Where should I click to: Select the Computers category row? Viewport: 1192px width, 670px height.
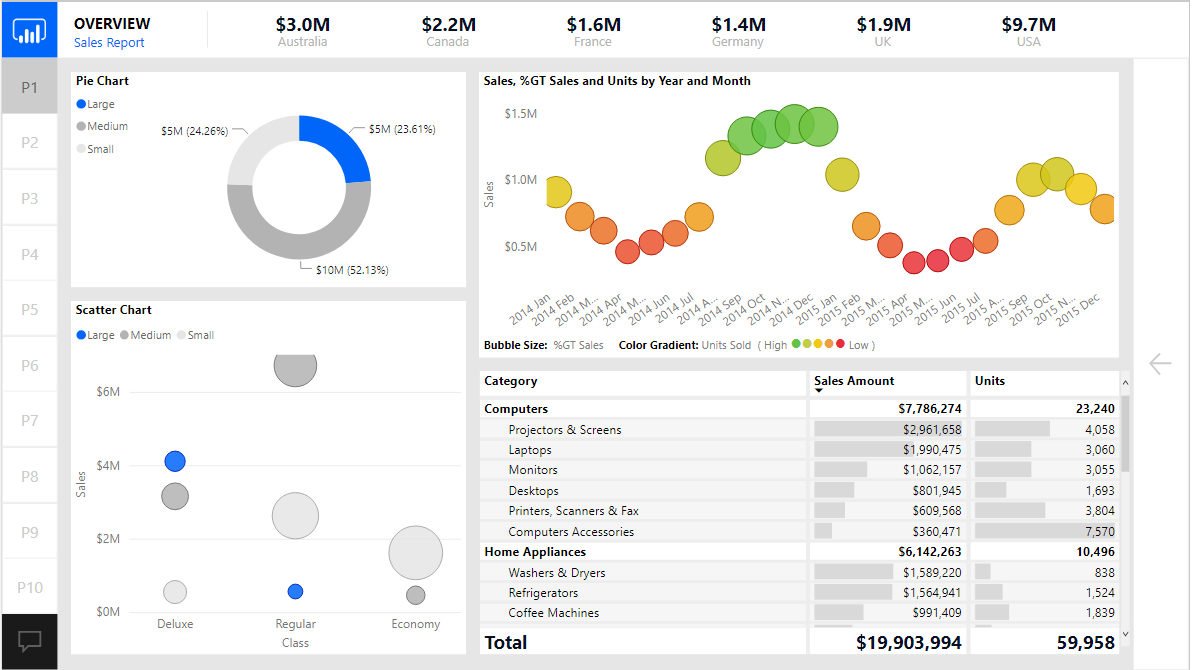516,409
